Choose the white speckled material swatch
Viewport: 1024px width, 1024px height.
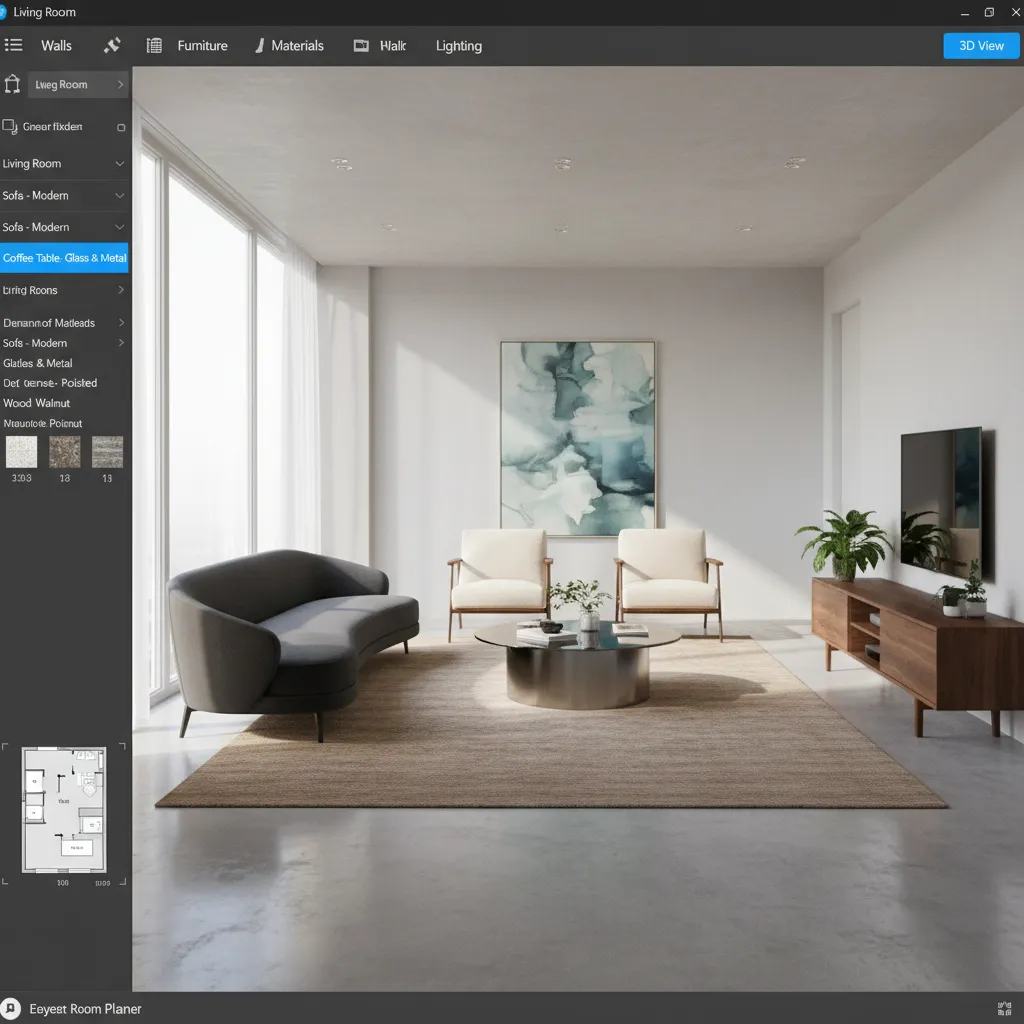tap(21, 452)
